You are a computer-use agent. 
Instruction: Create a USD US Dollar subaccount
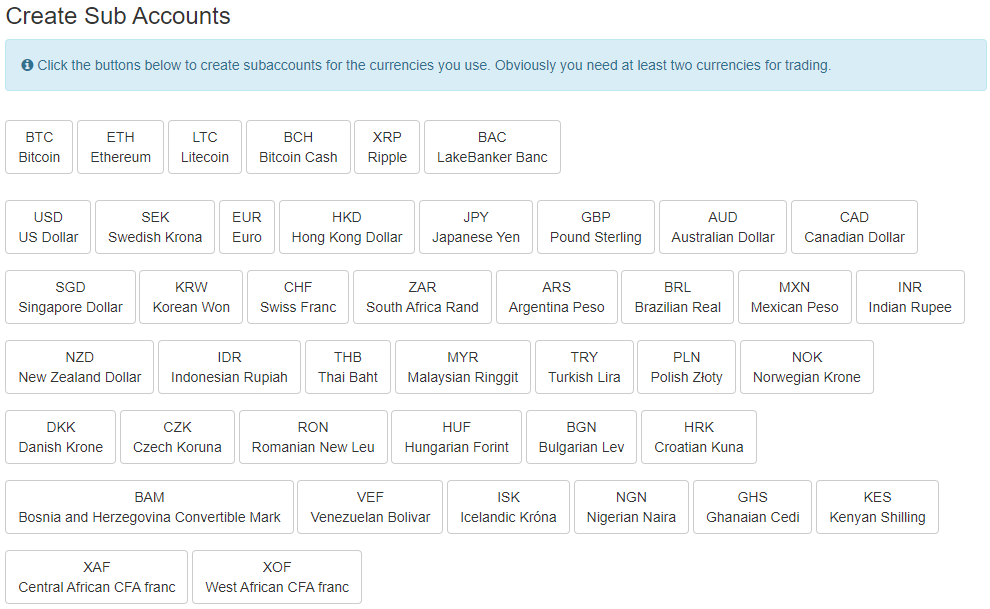[x=48, y=227]
